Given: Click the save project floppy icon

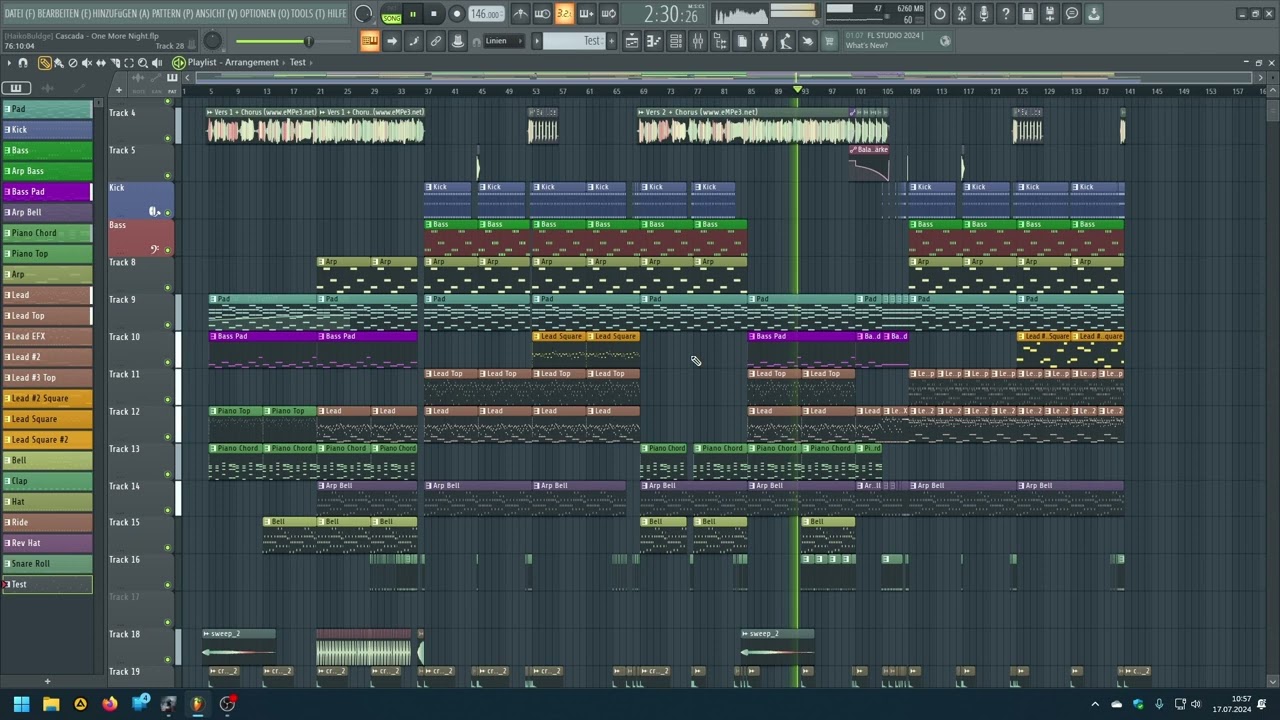Looking at the screenshot, I should point(1027,14).
